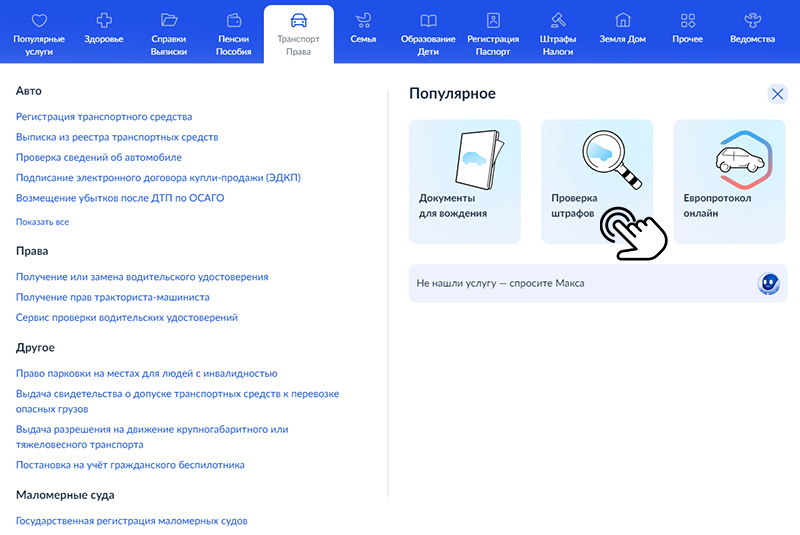The height and width of the screenshot is (535, 800).
Task: Click the house icon for Земля Дом
Action: click(x=622, y=20)
